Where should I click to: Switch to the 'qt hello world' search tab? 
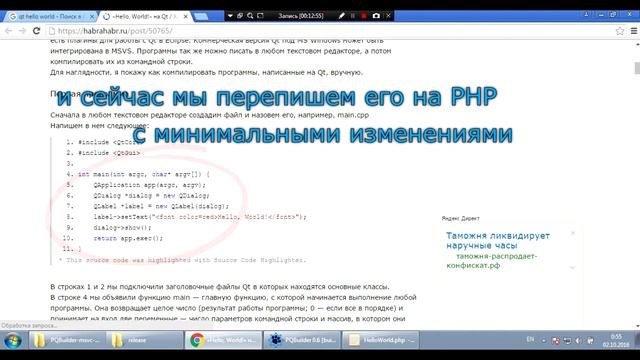[x=49, y=16]
